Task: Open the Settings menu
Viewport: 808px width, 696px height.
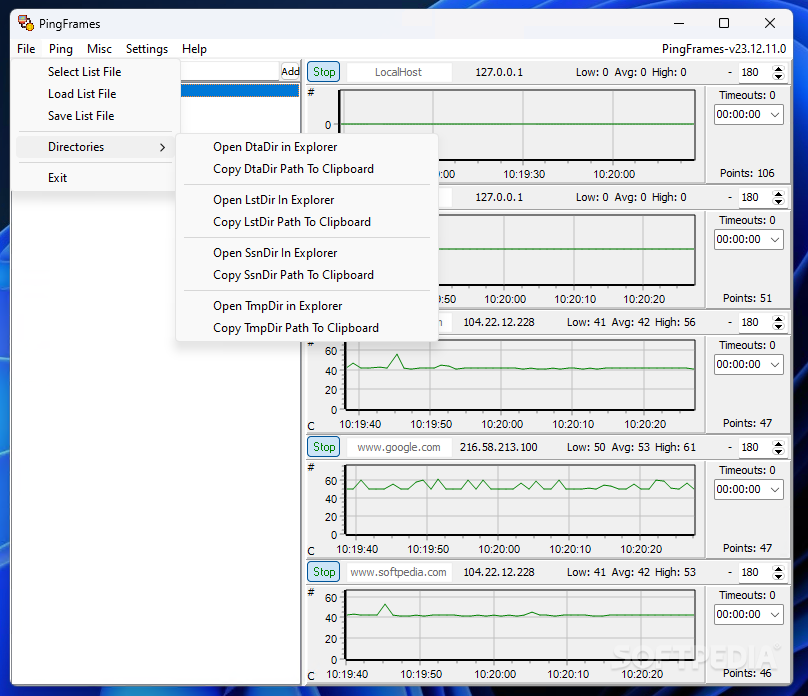Action: tap(147, 49)
